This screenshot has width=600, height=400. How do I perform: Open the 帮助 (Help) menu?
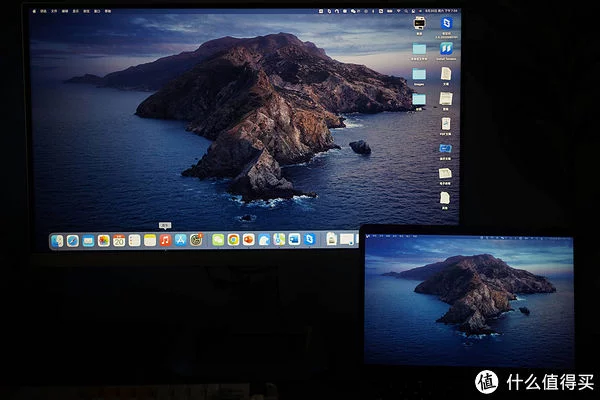(x=108, y=11)
